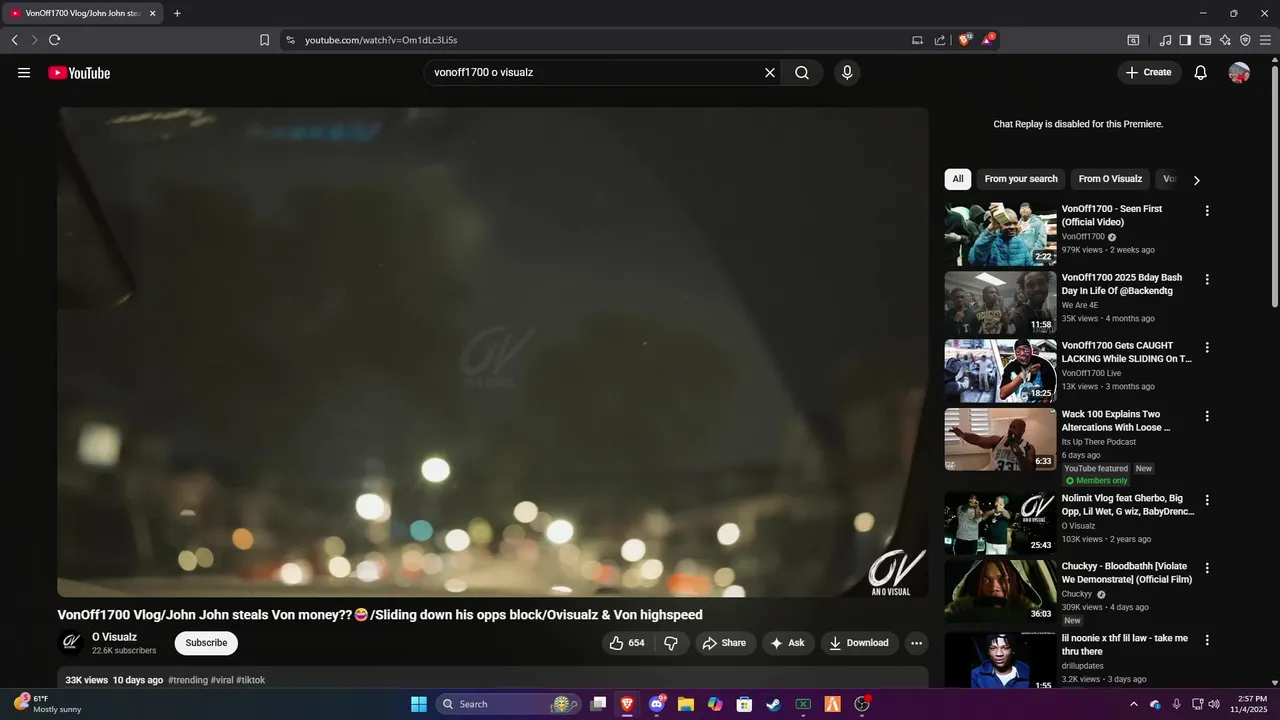View site information icon in address bar
Image resolution: width=1280 pixels, height=720 pixels.
(290, 40)
